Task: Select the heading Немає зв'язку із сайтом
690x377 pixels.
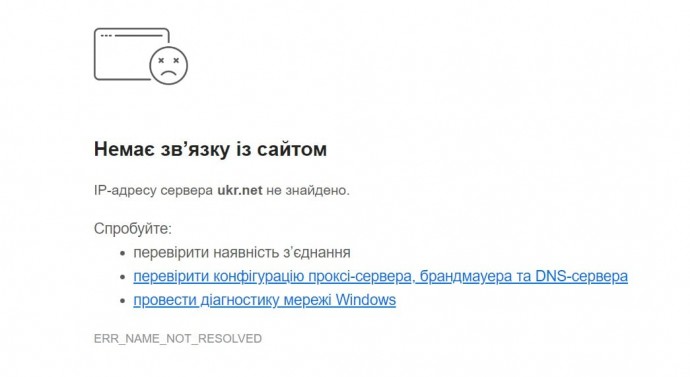Action: click(x=210, y=149)
